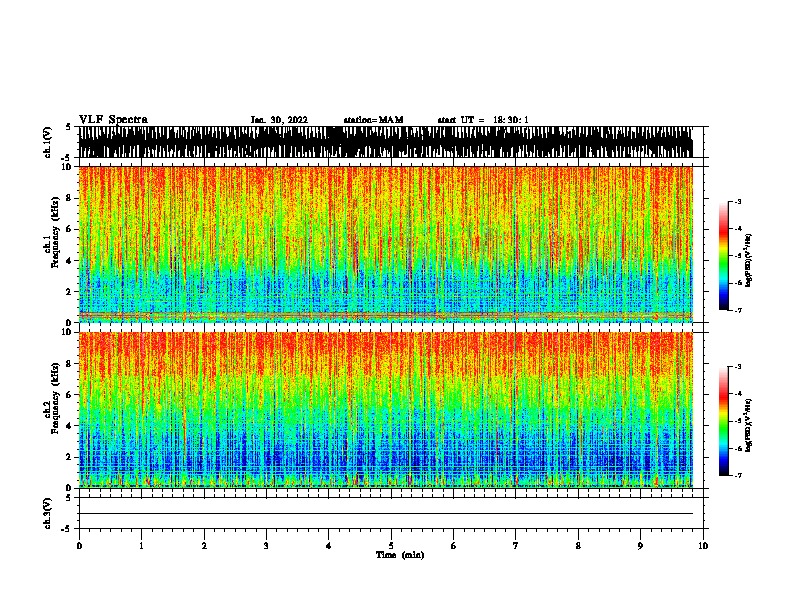The image size is (792, 612).
Task: Click the "ch.3(V)" axis label
Action: click(47, 513)
